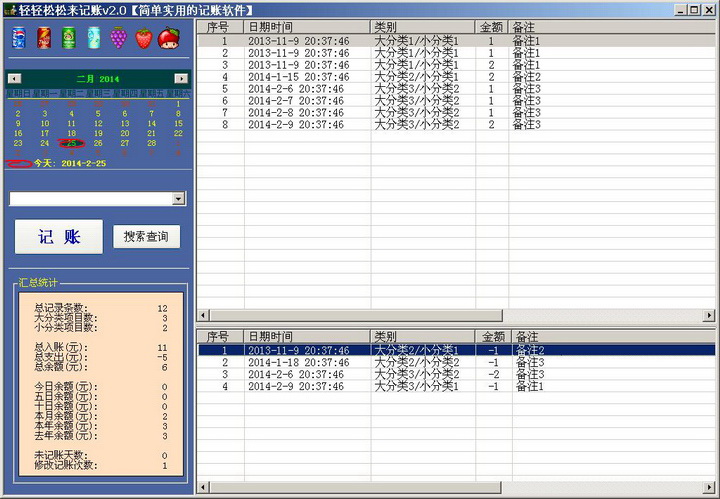Click the purple grapes icon
Viewport: 720px width, 499px height.
pos(118,38)
